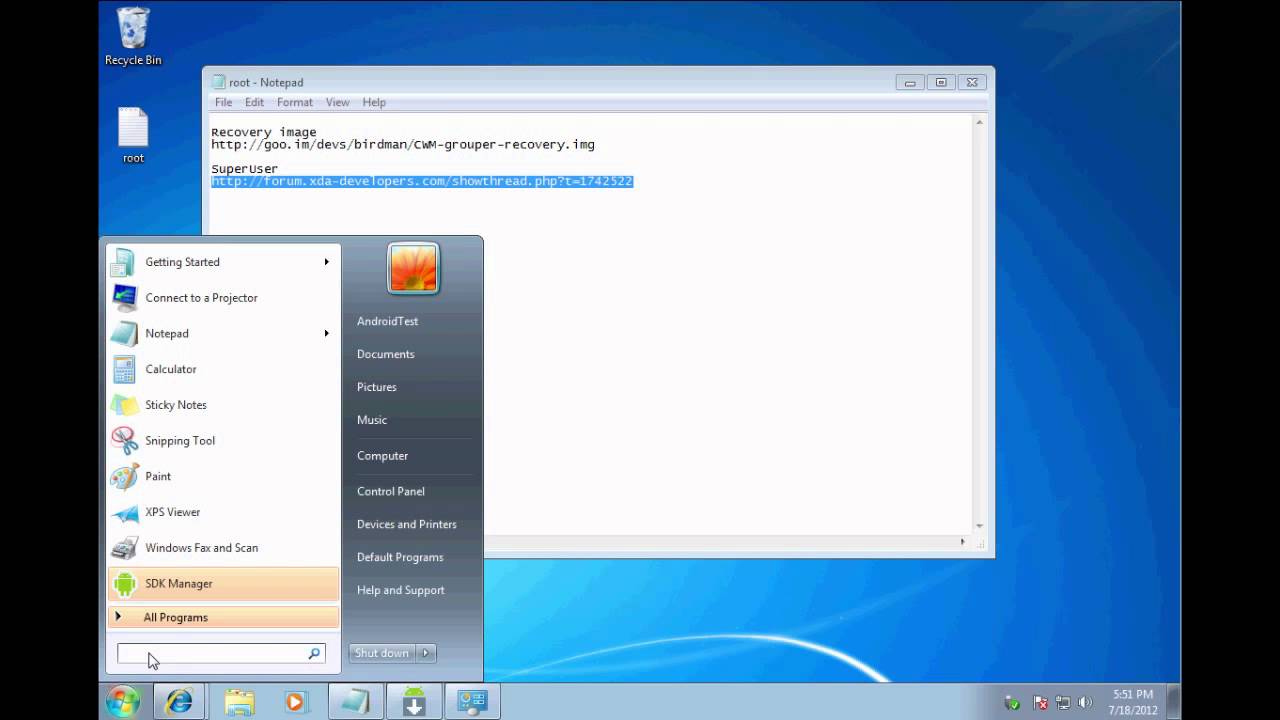Click Show desktop button at taskbar end
Screen dimensions: 1280x720
pos(1173,702)
